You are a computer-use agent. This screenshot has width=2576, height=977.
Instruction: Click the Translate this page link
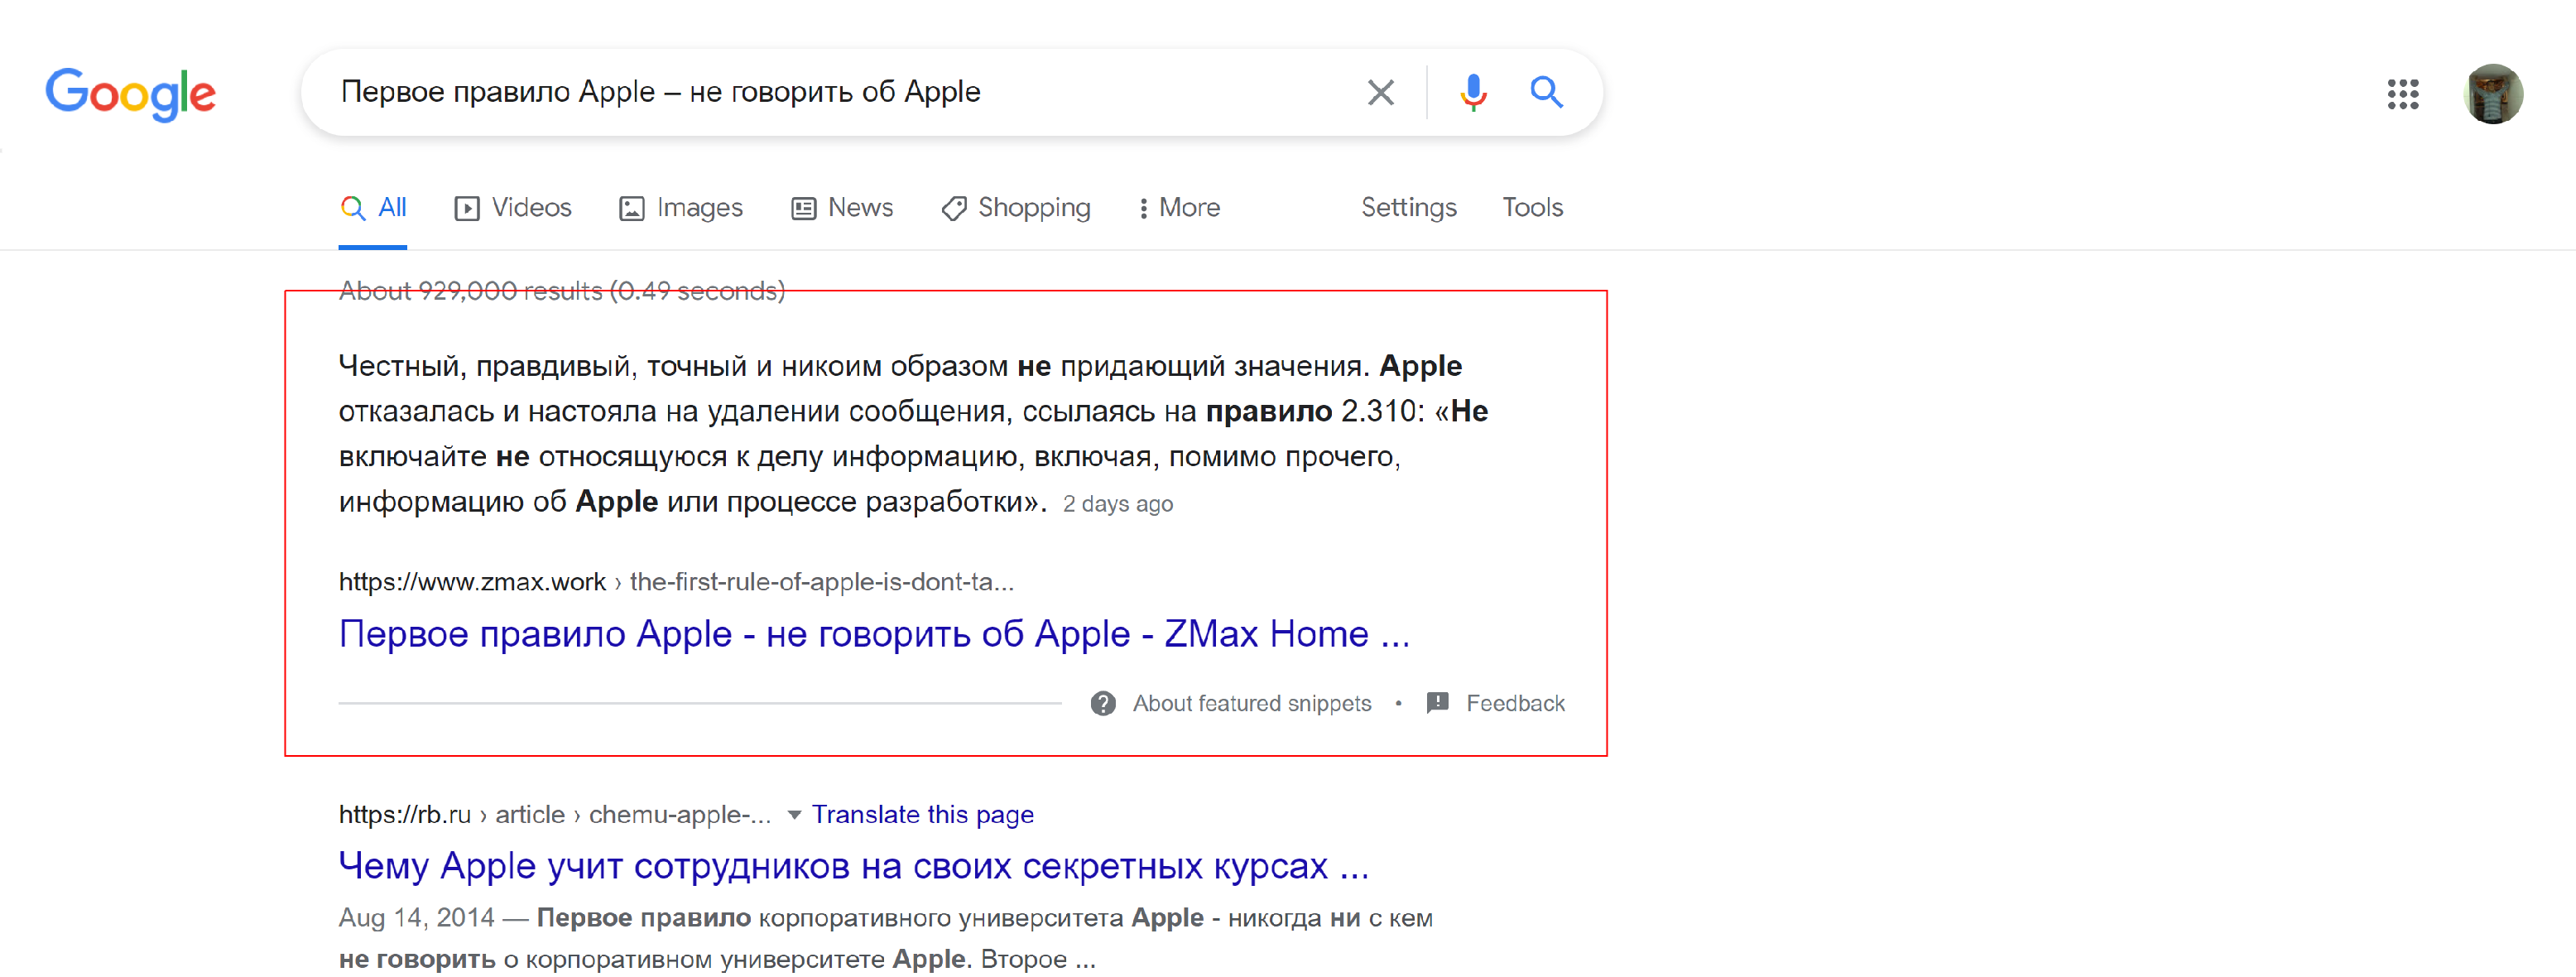[x=922, y=815]
